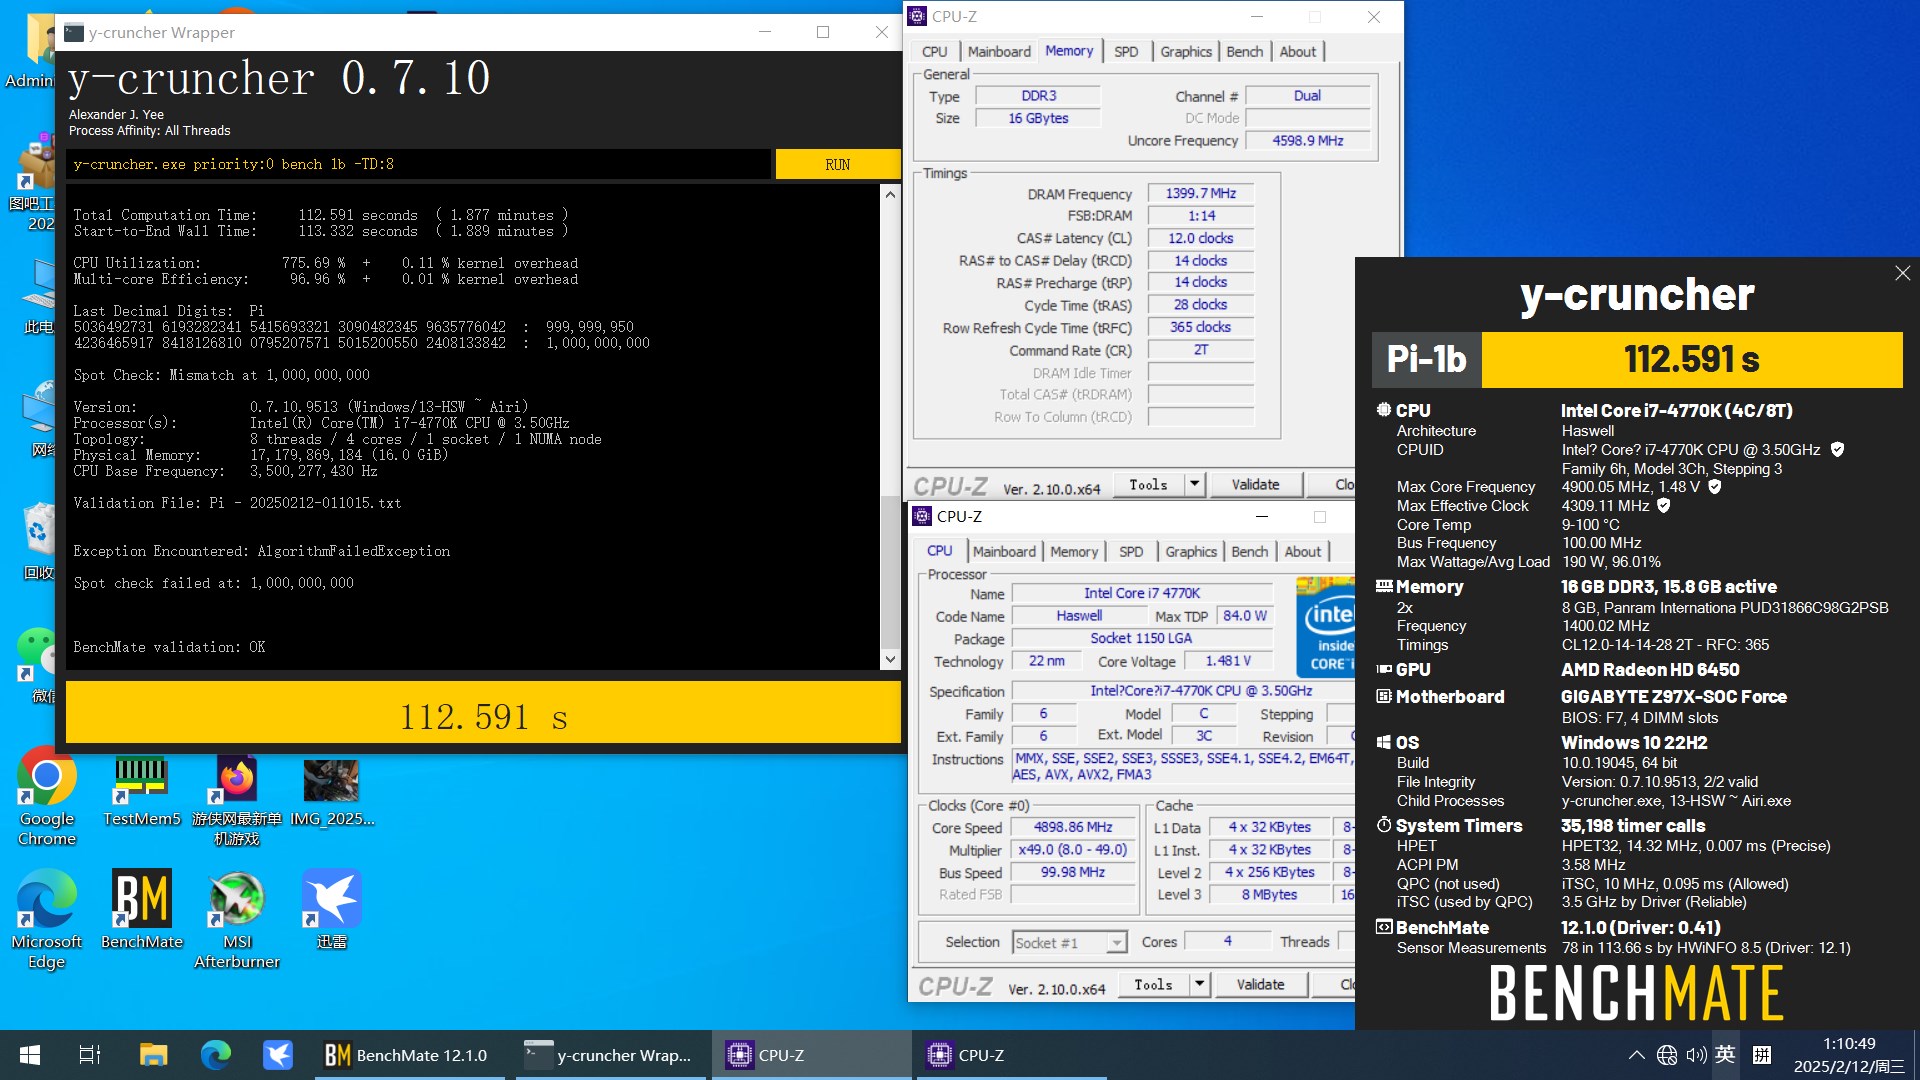Click the Core Speed 4898.86 MHz field
The width and height of the screenshot is (1920, 1080).
coord(1073,828)
